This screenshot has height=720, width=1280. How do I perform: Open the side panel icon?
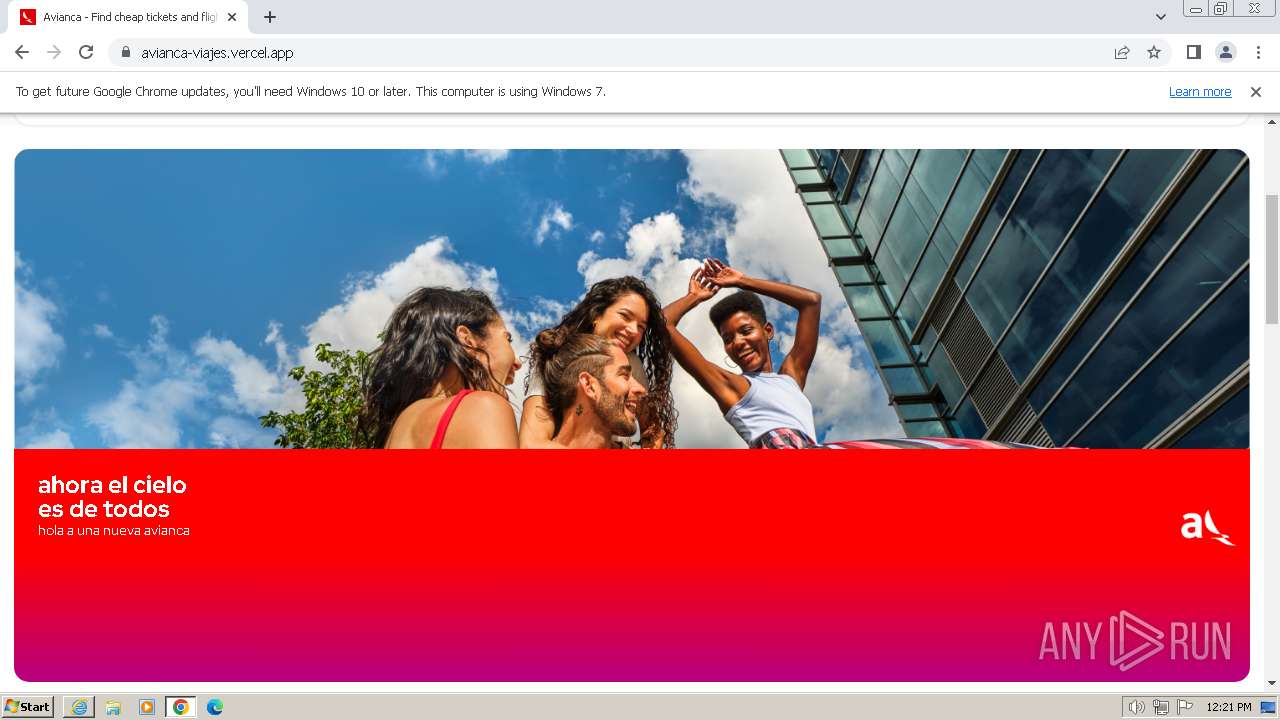point(1193,52)
